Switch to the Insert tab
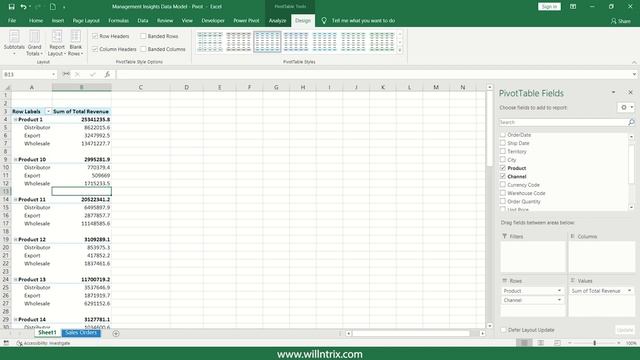Screen dimensions: 640x360 [x=58, y=20]
